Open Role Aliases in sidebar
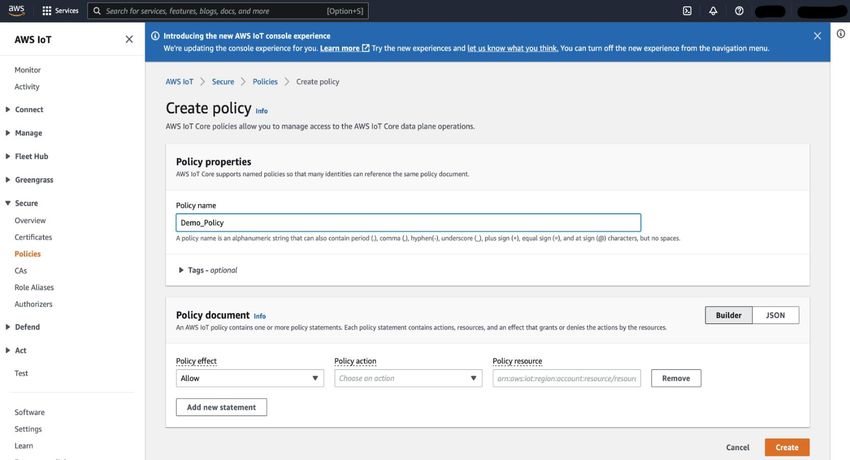The height and width of the screenshot is (460, 850). point(34,287)
